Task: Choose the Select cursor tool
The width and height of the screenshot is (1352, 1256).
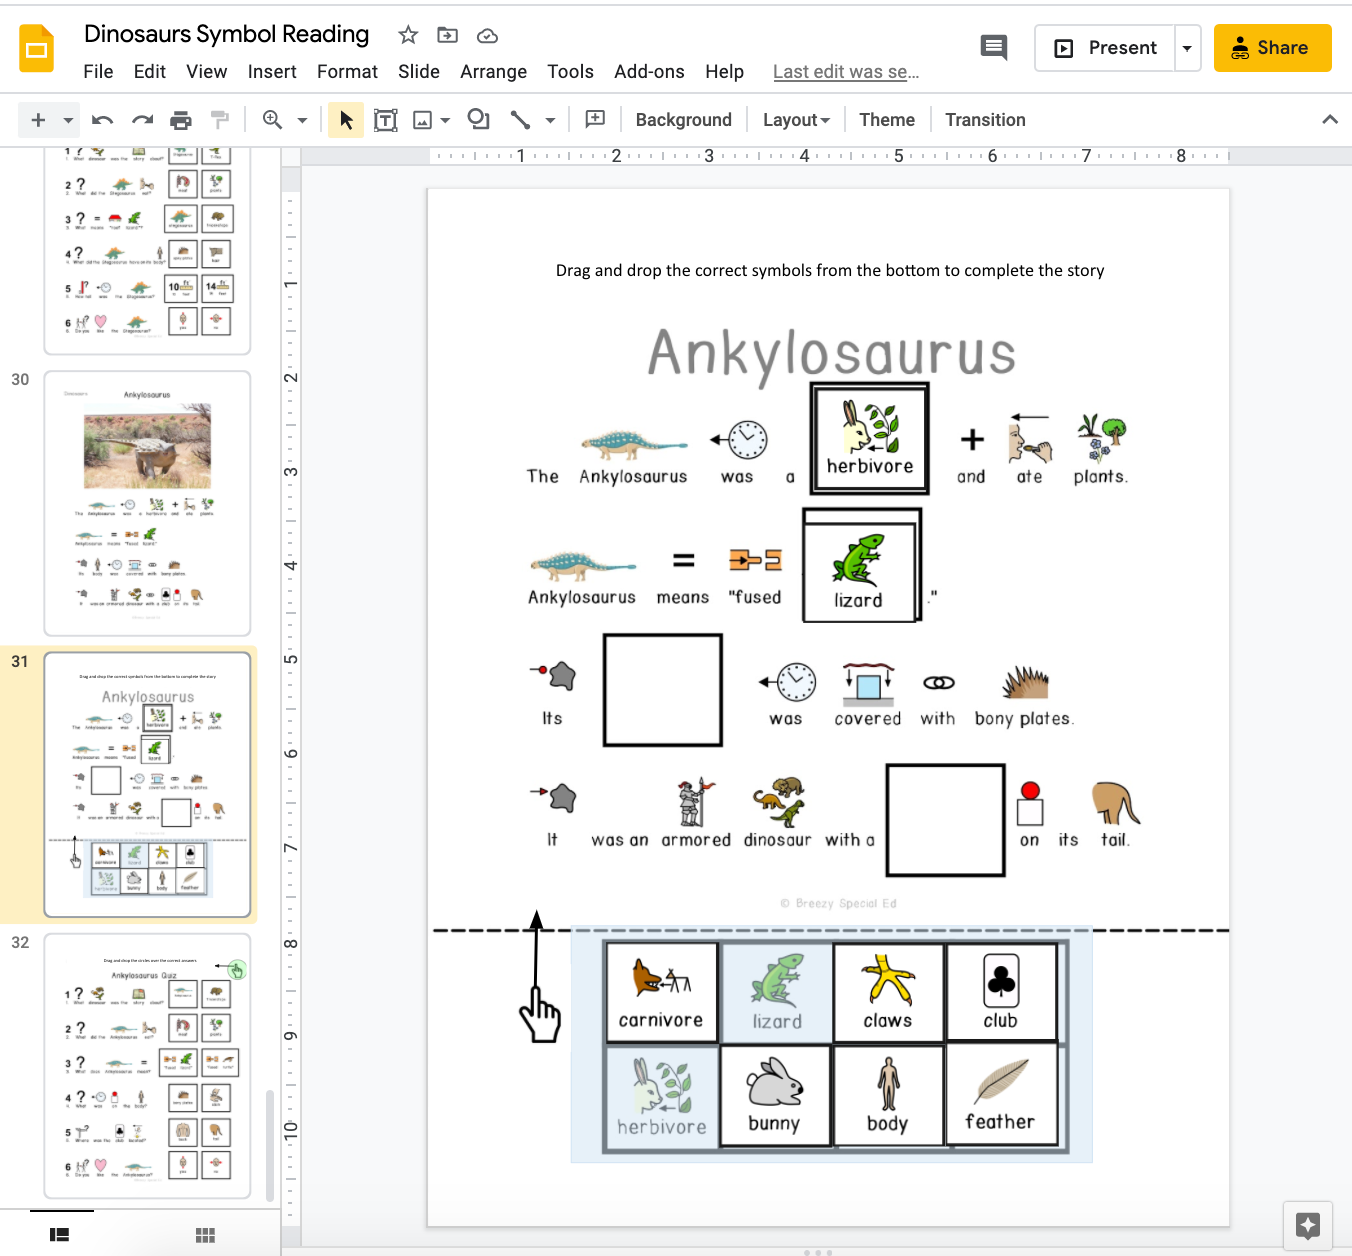Action: pos(346,120)
